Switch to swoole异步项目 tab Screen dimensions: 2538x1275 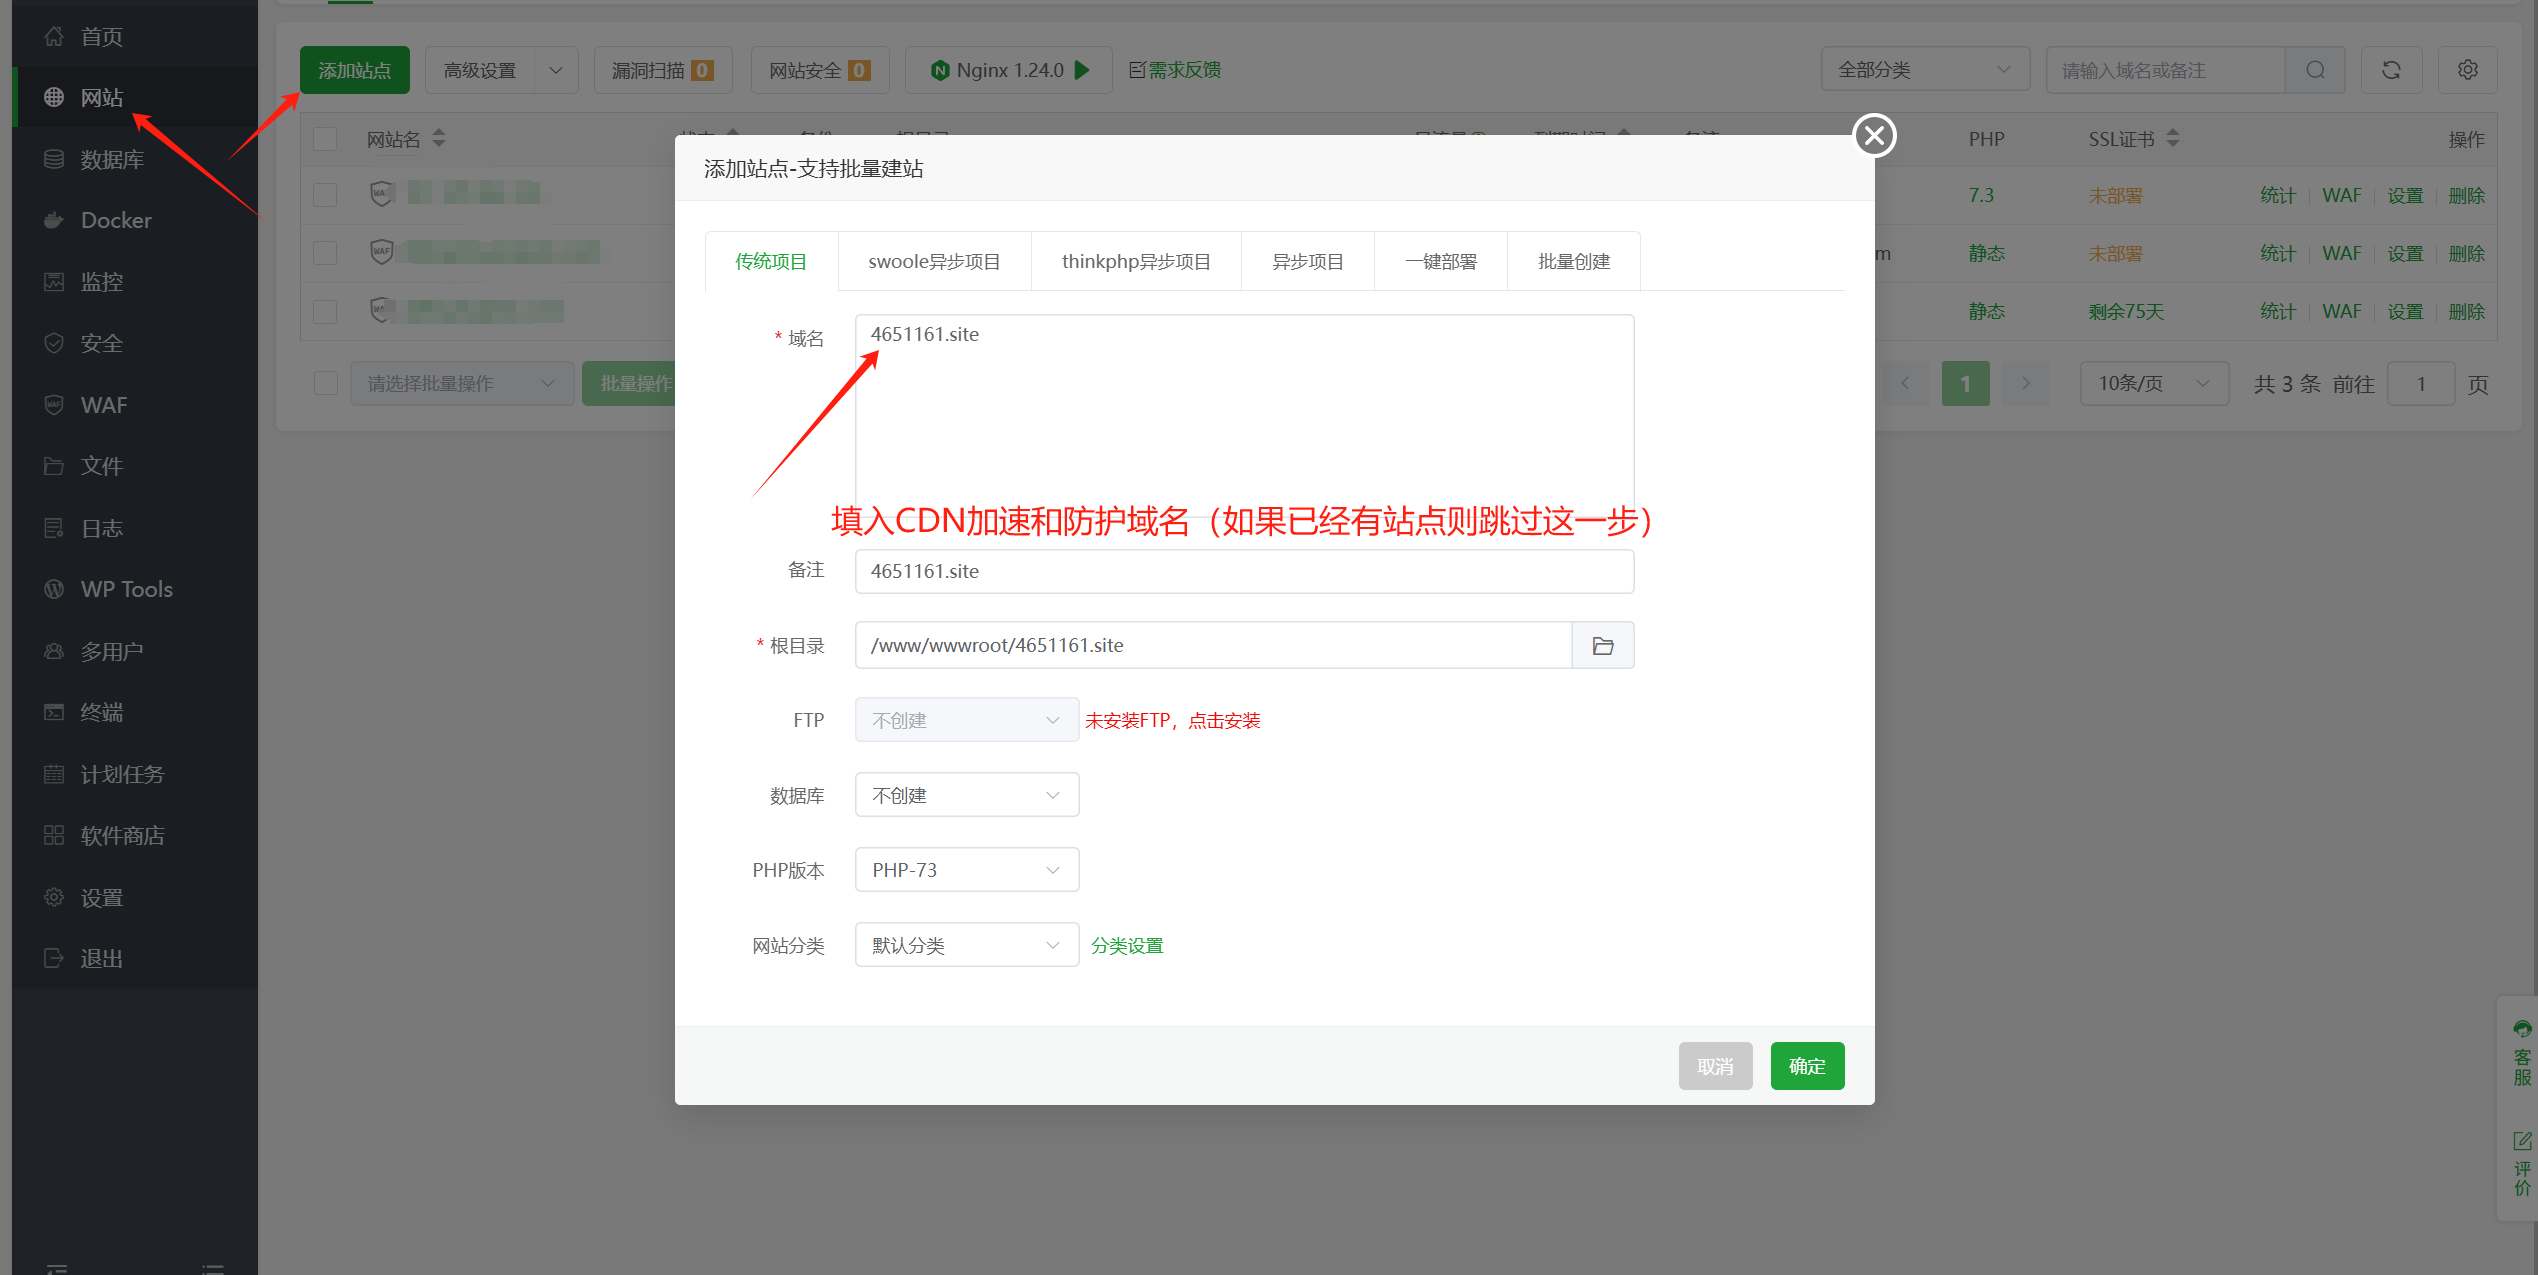[934, 261]
